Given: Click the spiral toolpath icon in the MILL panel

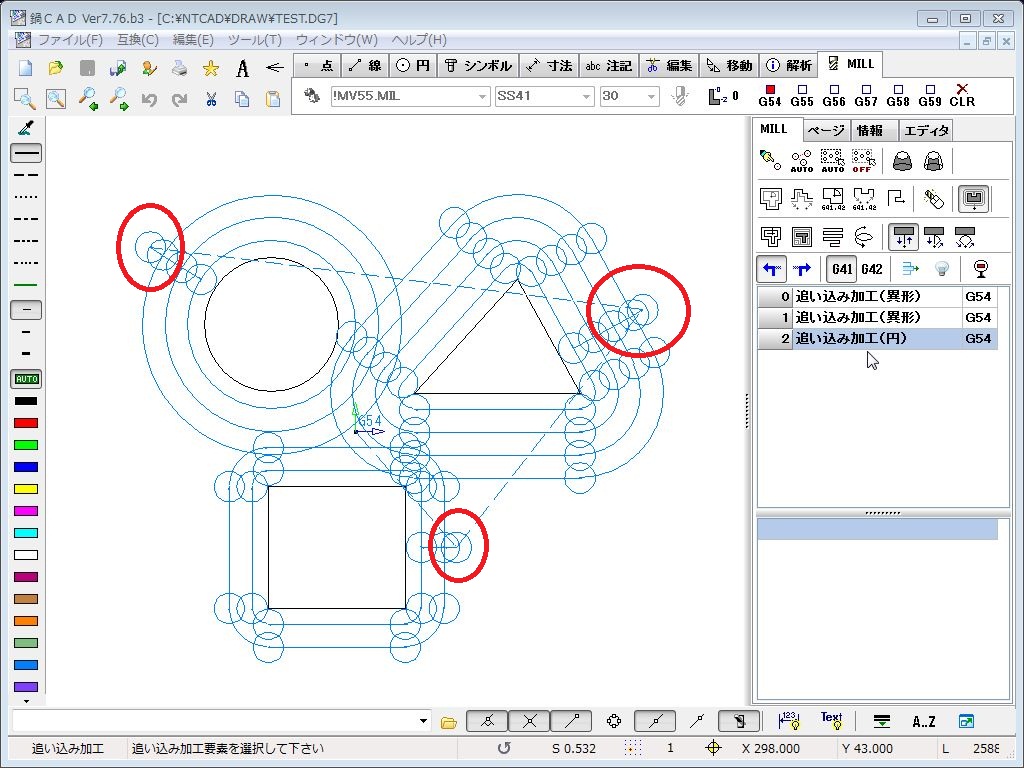Looking at the screenshot, I should click(x=863, y=237).
